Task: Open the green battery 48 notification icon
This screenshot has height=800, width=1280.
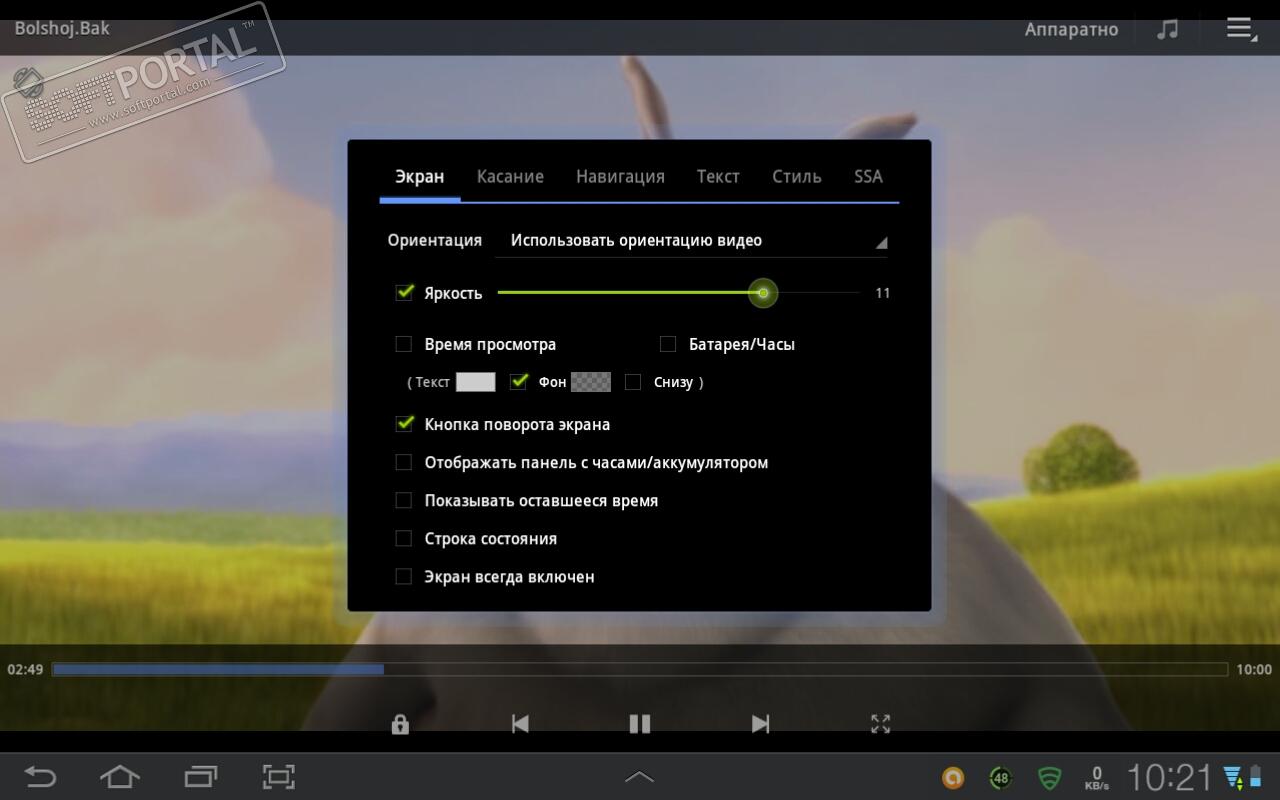Action: 1001,777
